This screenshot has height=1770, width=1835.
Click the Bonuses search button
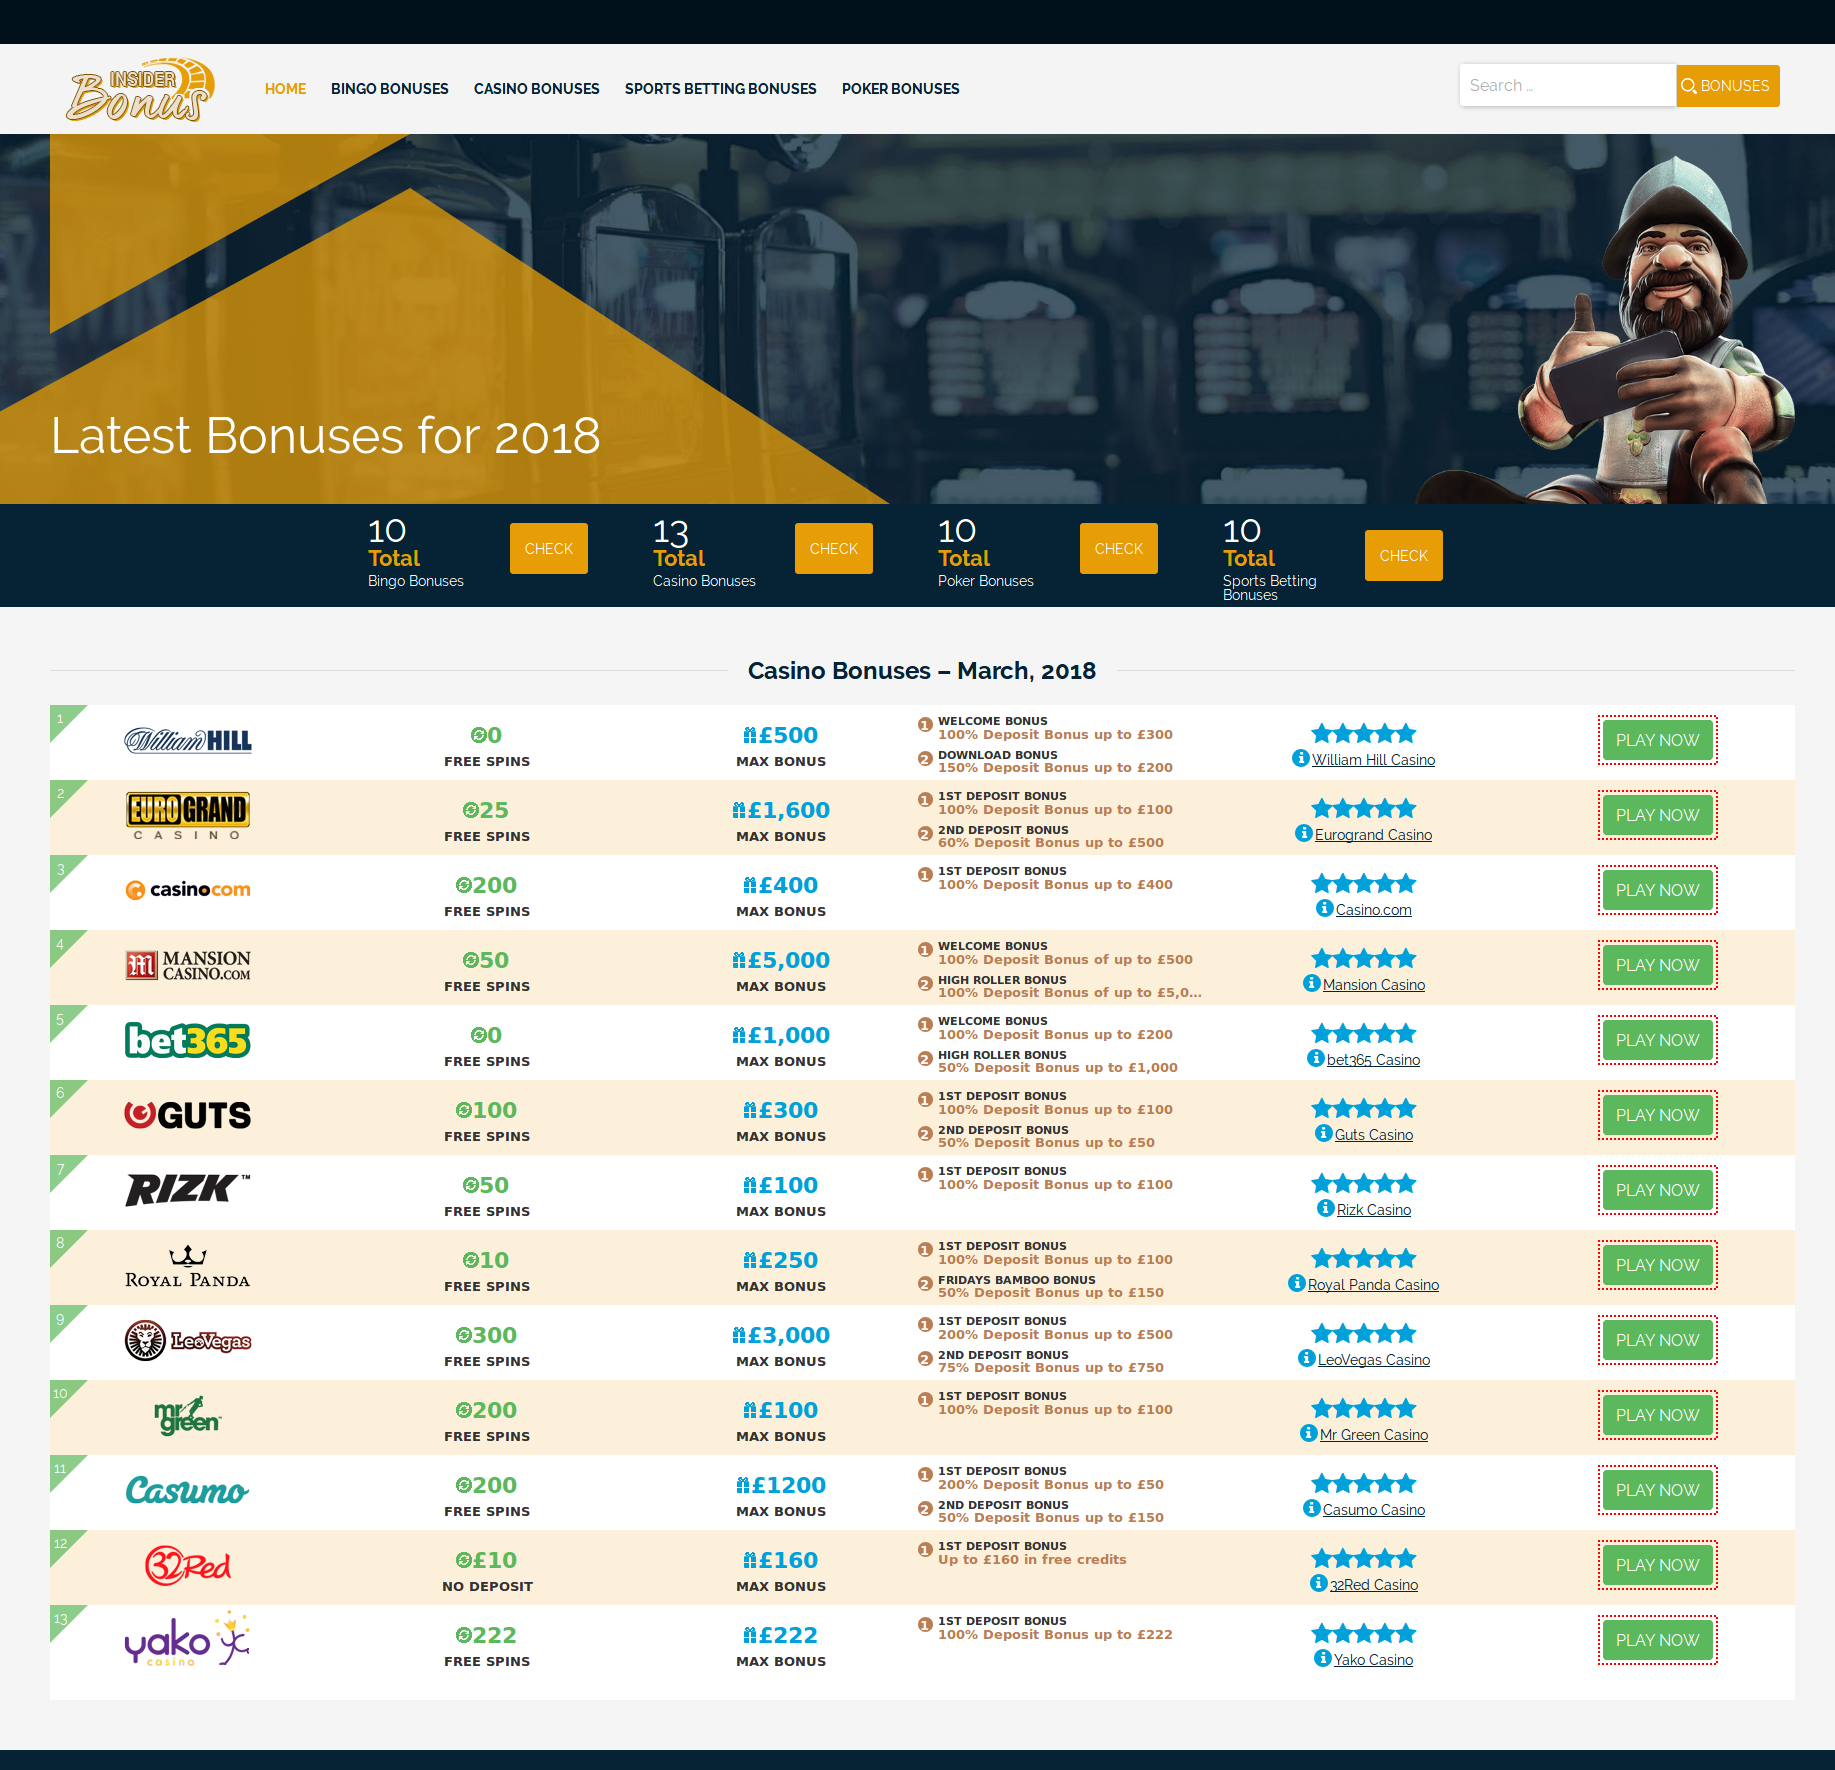[x=1728, y=85]
